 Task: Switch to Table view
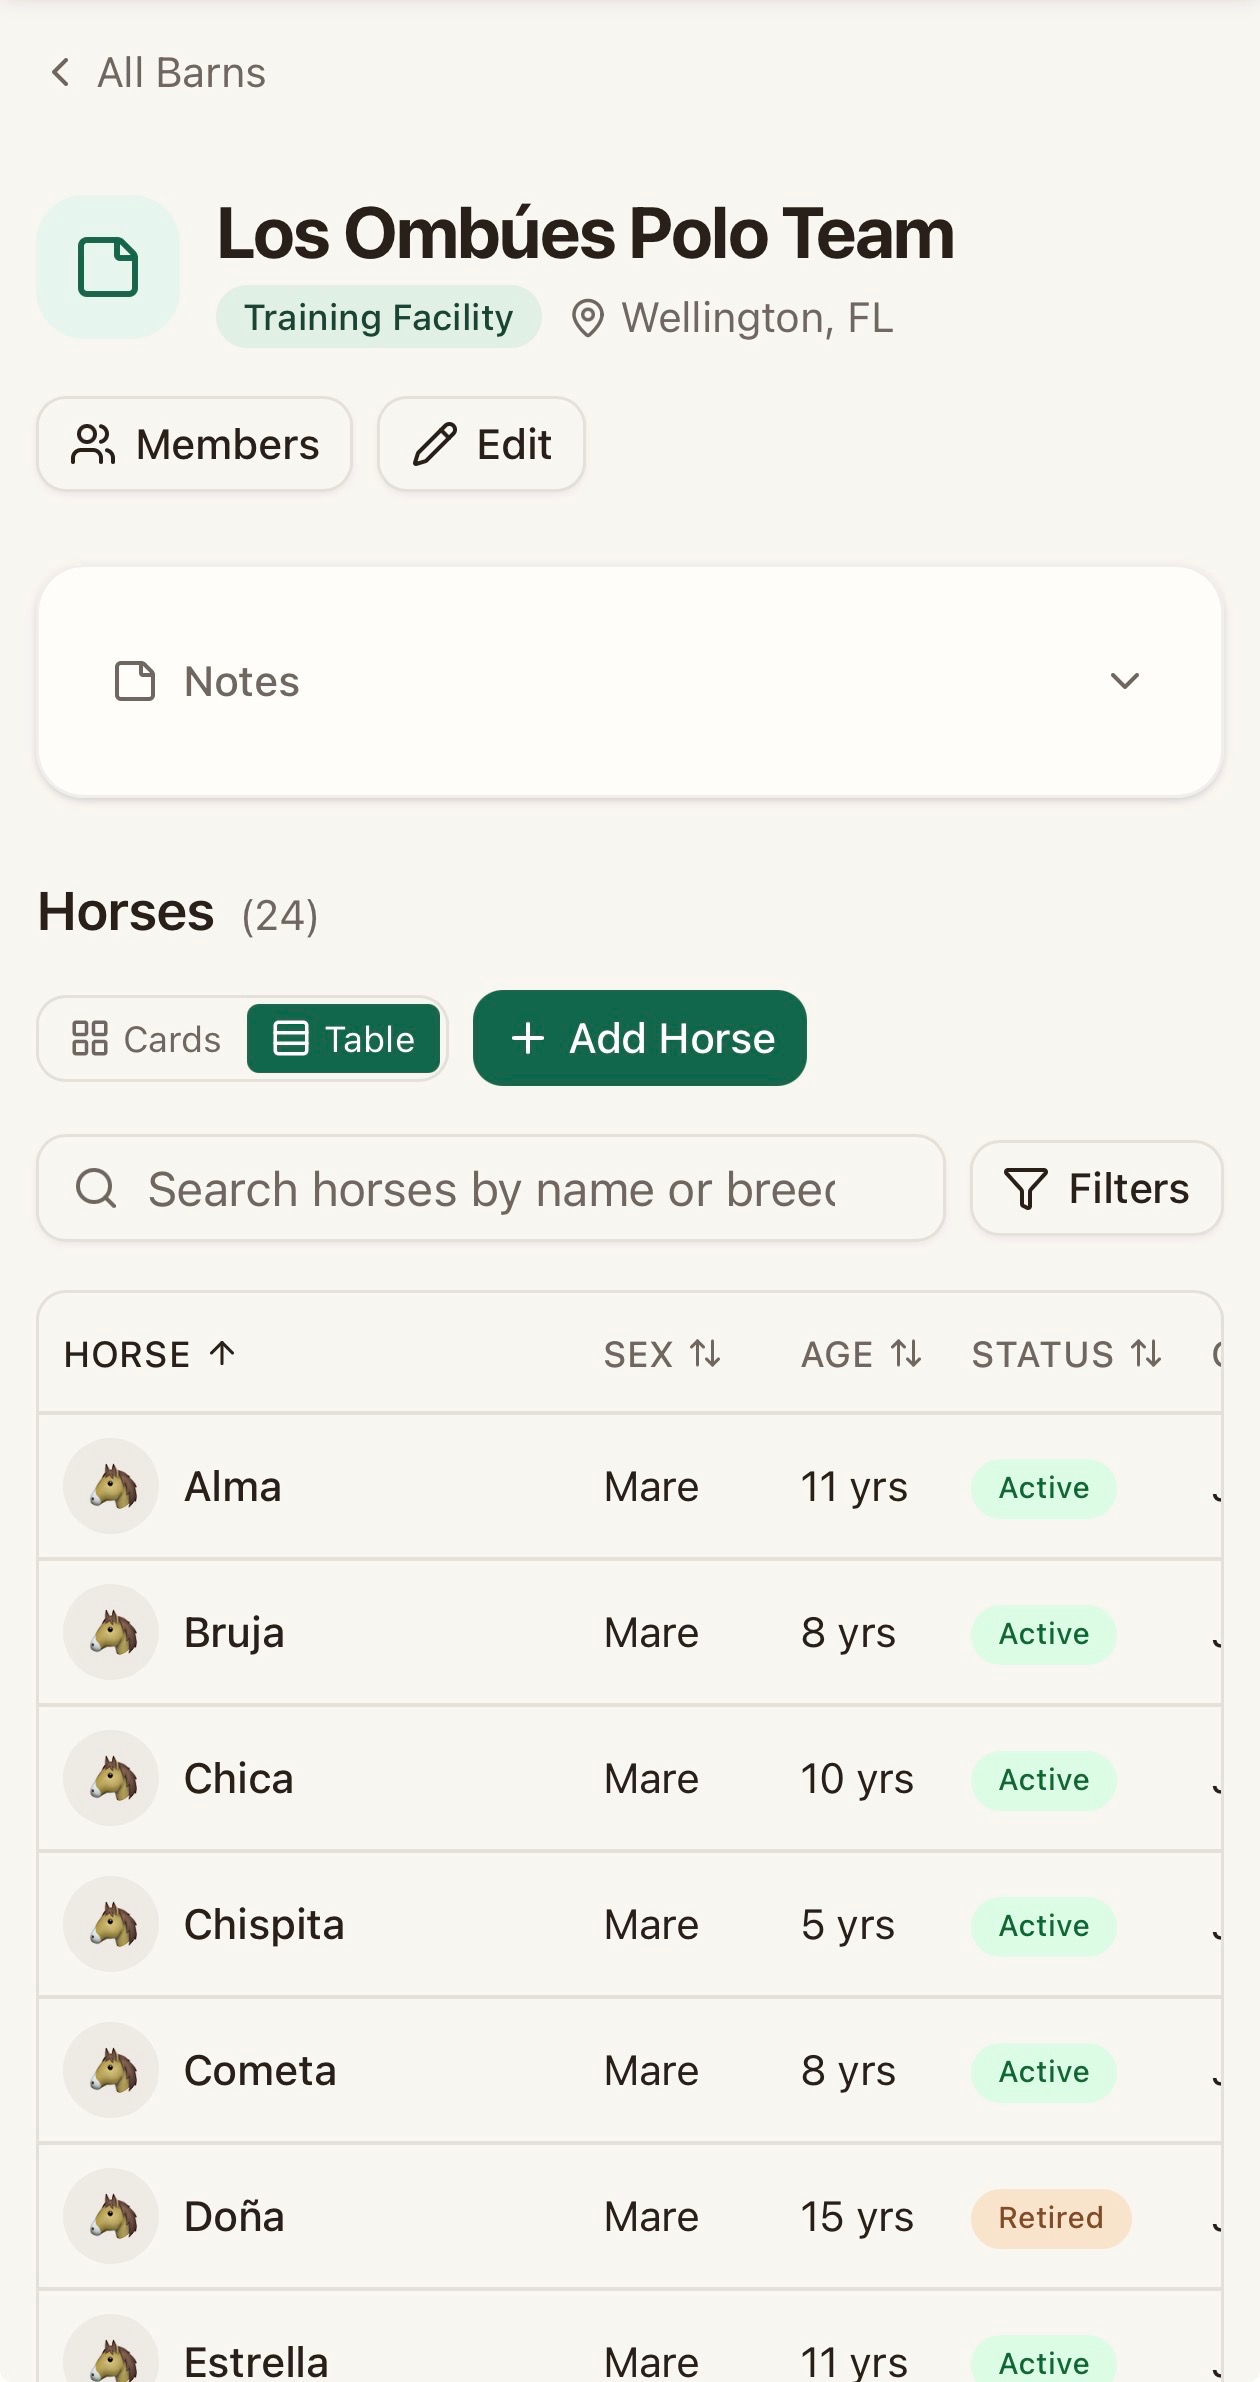(344, 1039)
